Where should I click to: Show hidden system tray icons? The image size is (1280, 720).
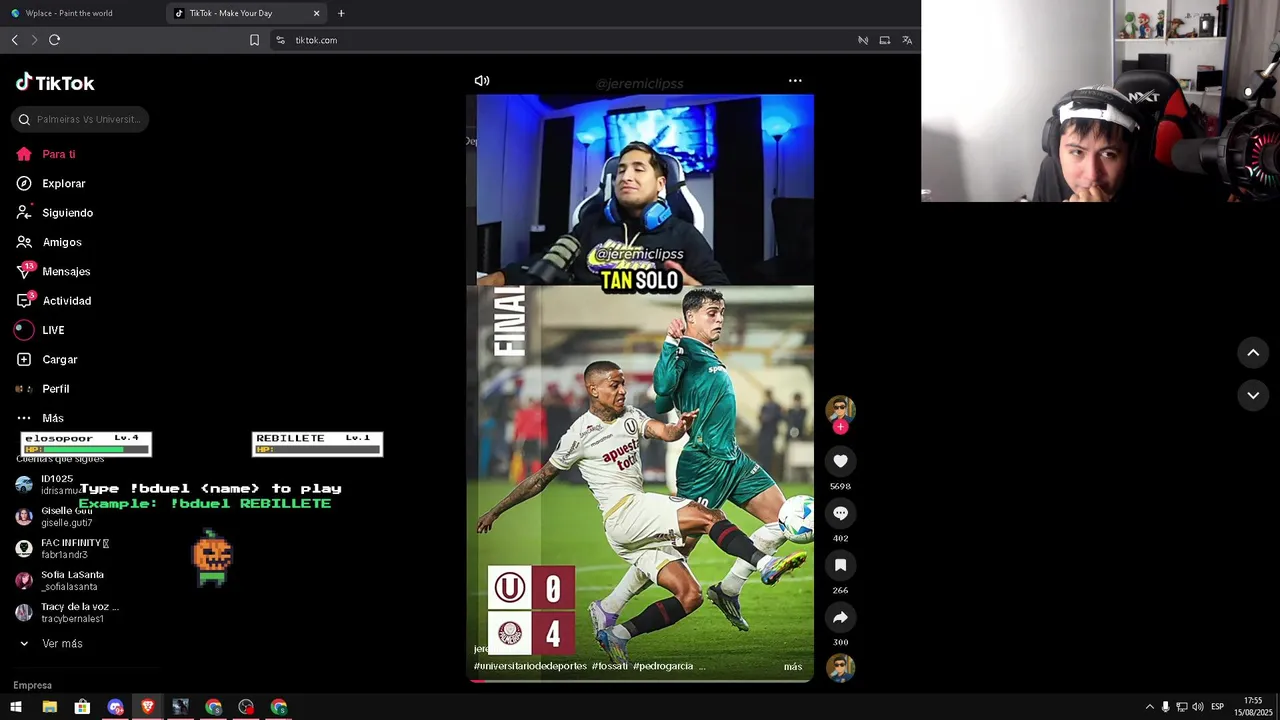pos(1149,707)
